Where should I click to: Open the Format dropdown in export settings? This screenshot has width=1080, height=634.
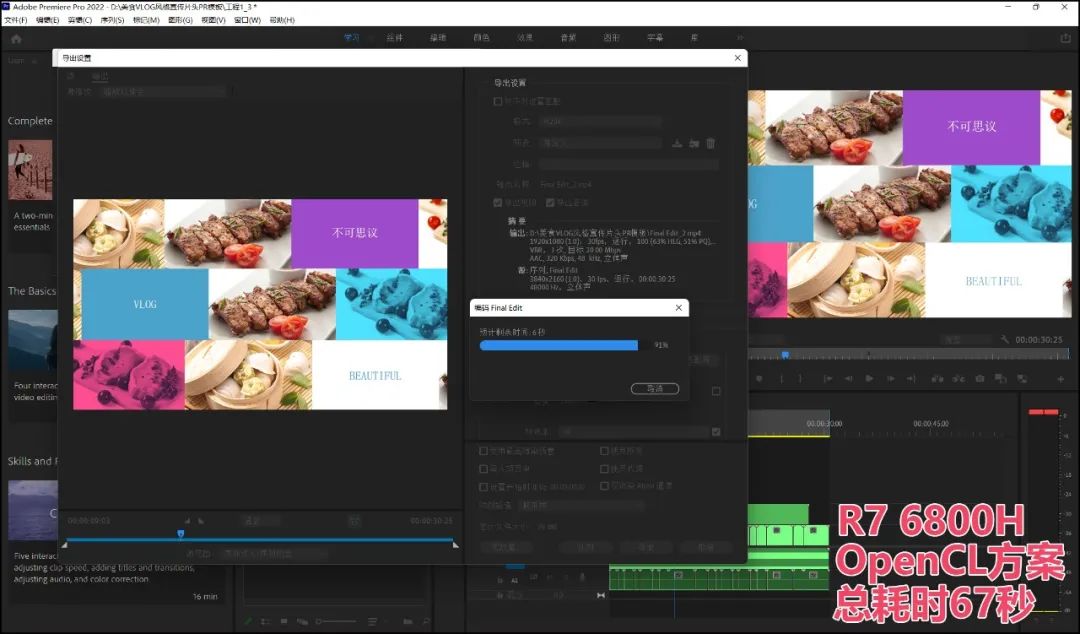[x=599, y=121]
